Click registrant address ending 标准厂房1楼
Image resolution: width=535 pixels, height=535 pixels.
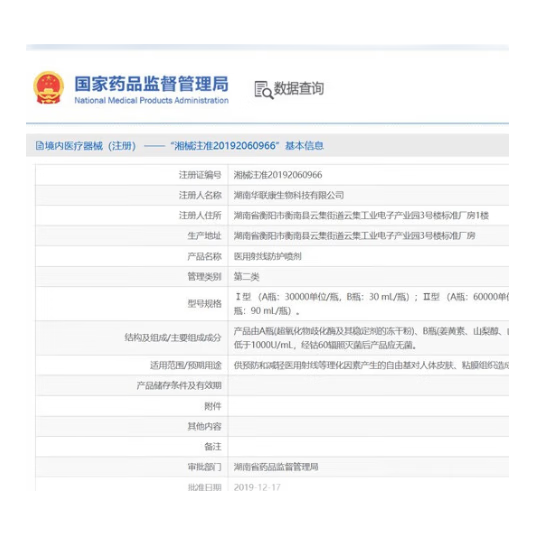coord(361,215)
